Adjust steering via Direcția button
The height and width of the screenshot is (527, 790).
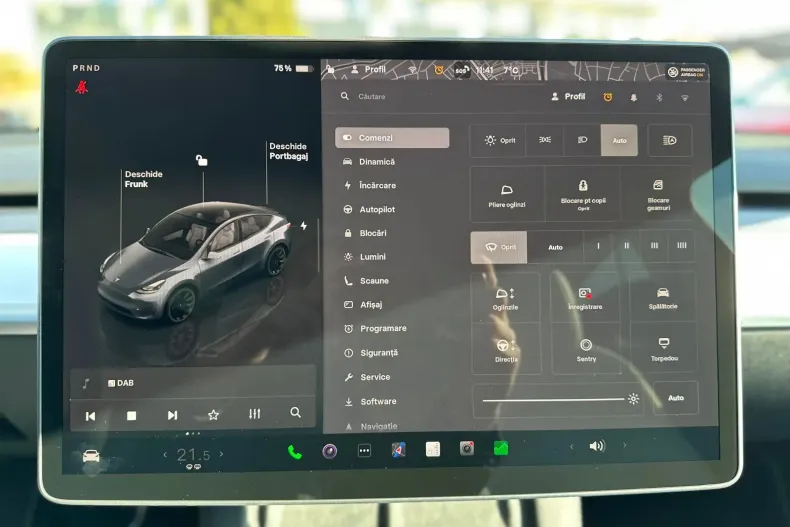click(506, 351)
